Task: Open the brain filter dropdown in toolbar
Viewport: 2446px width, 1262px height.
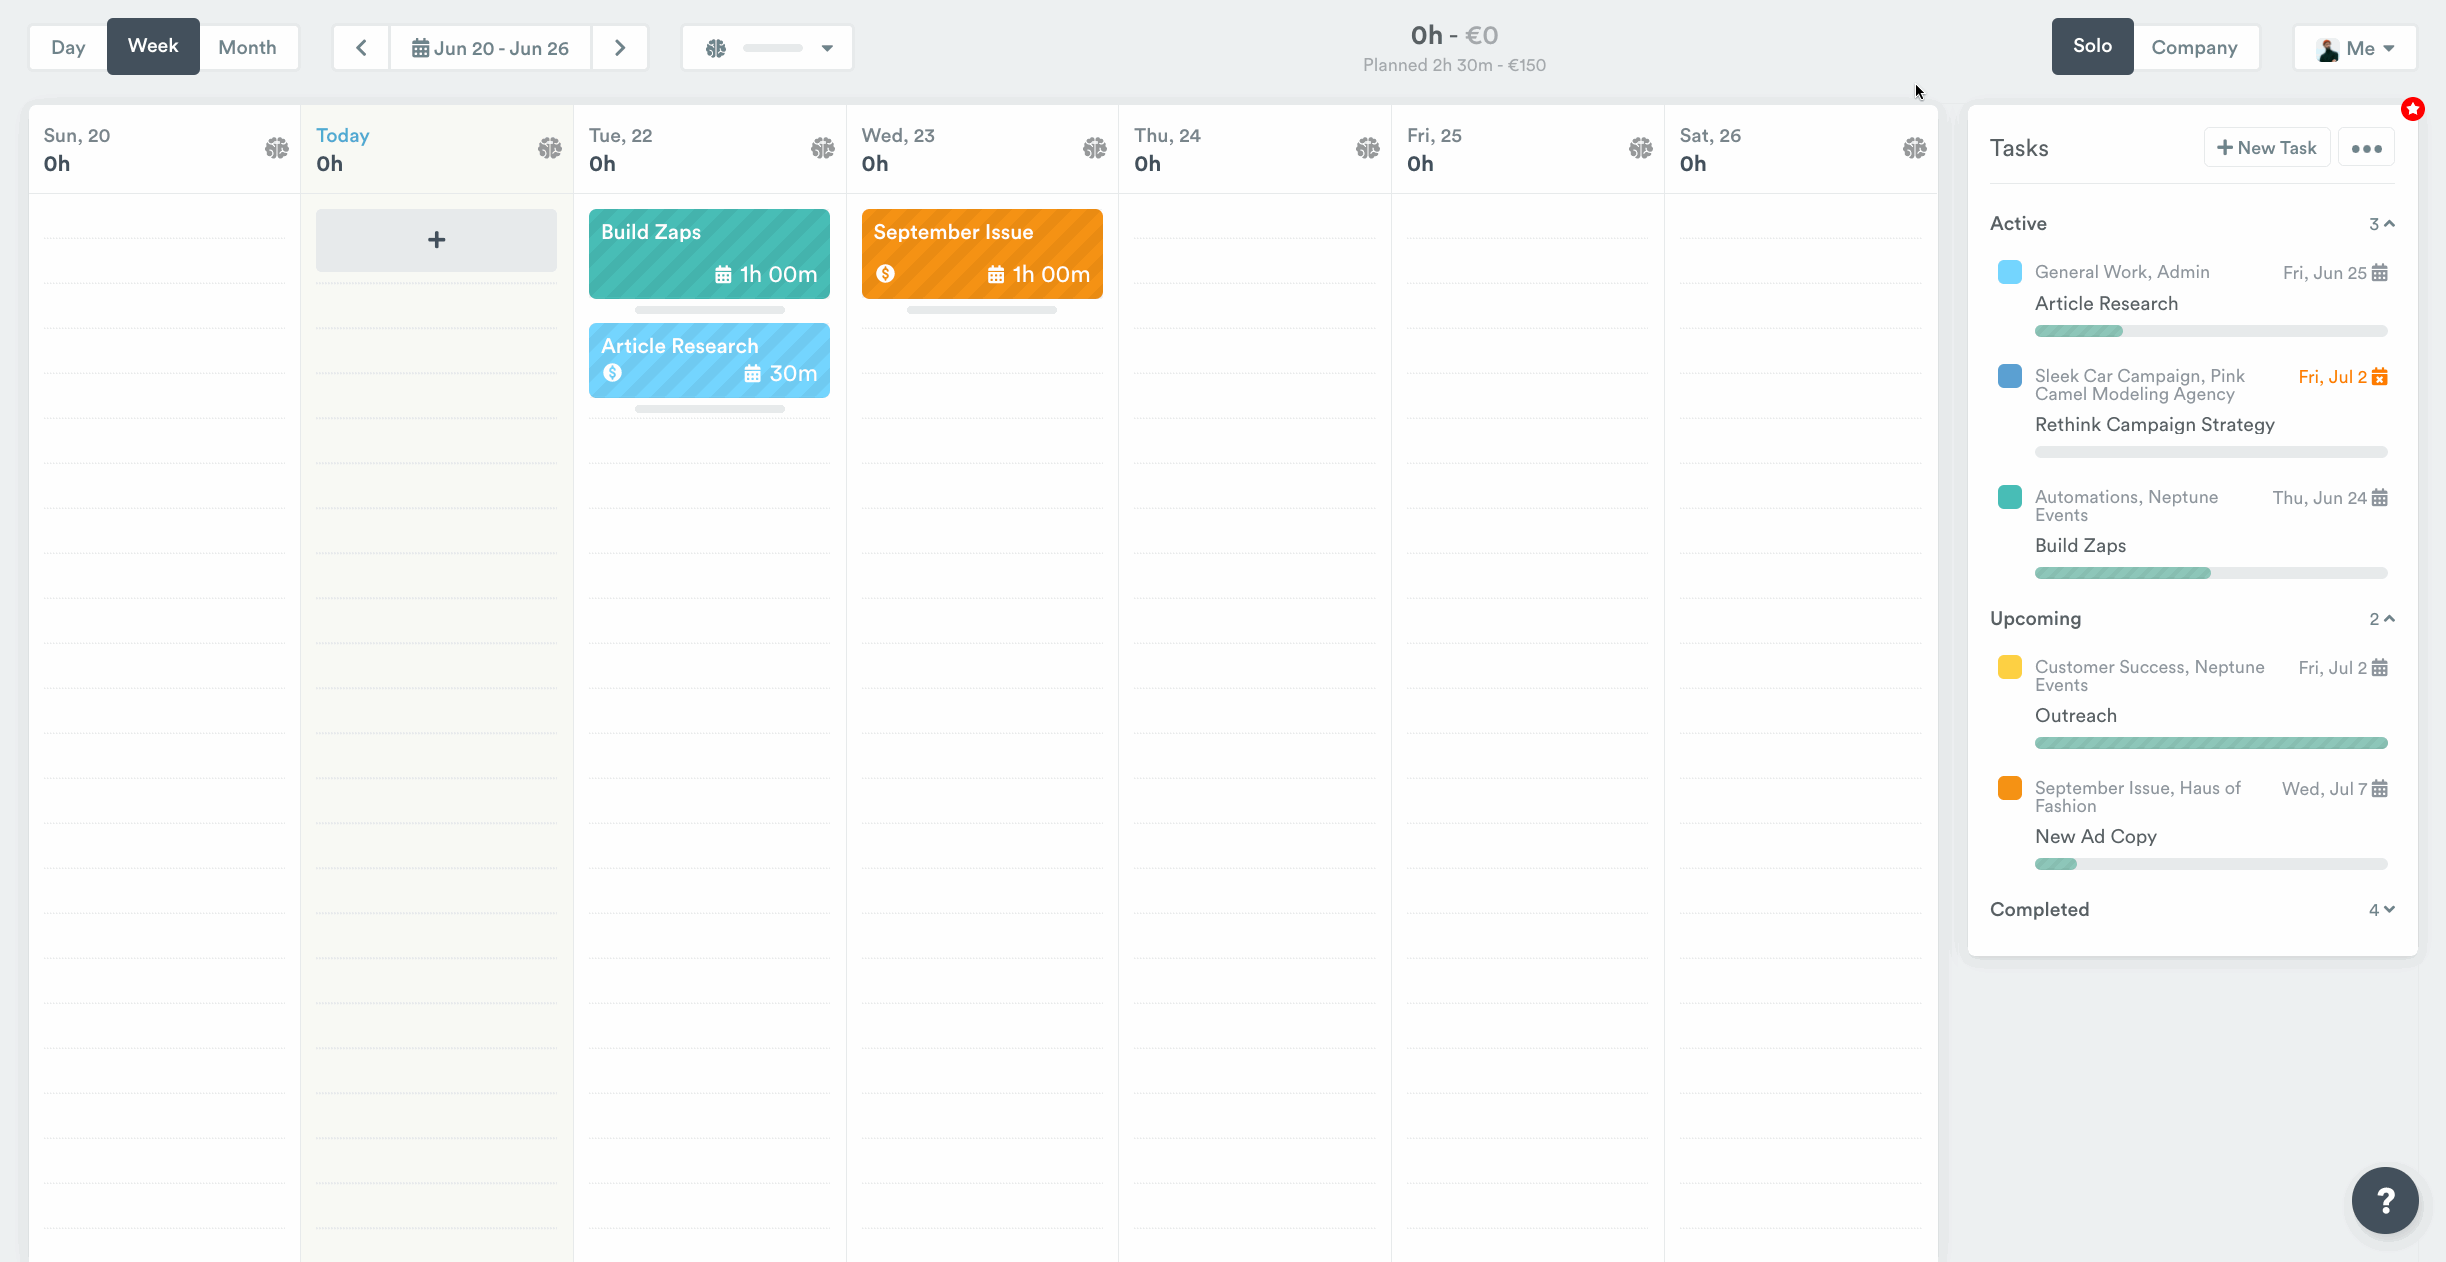Action: tap(768, 48)
